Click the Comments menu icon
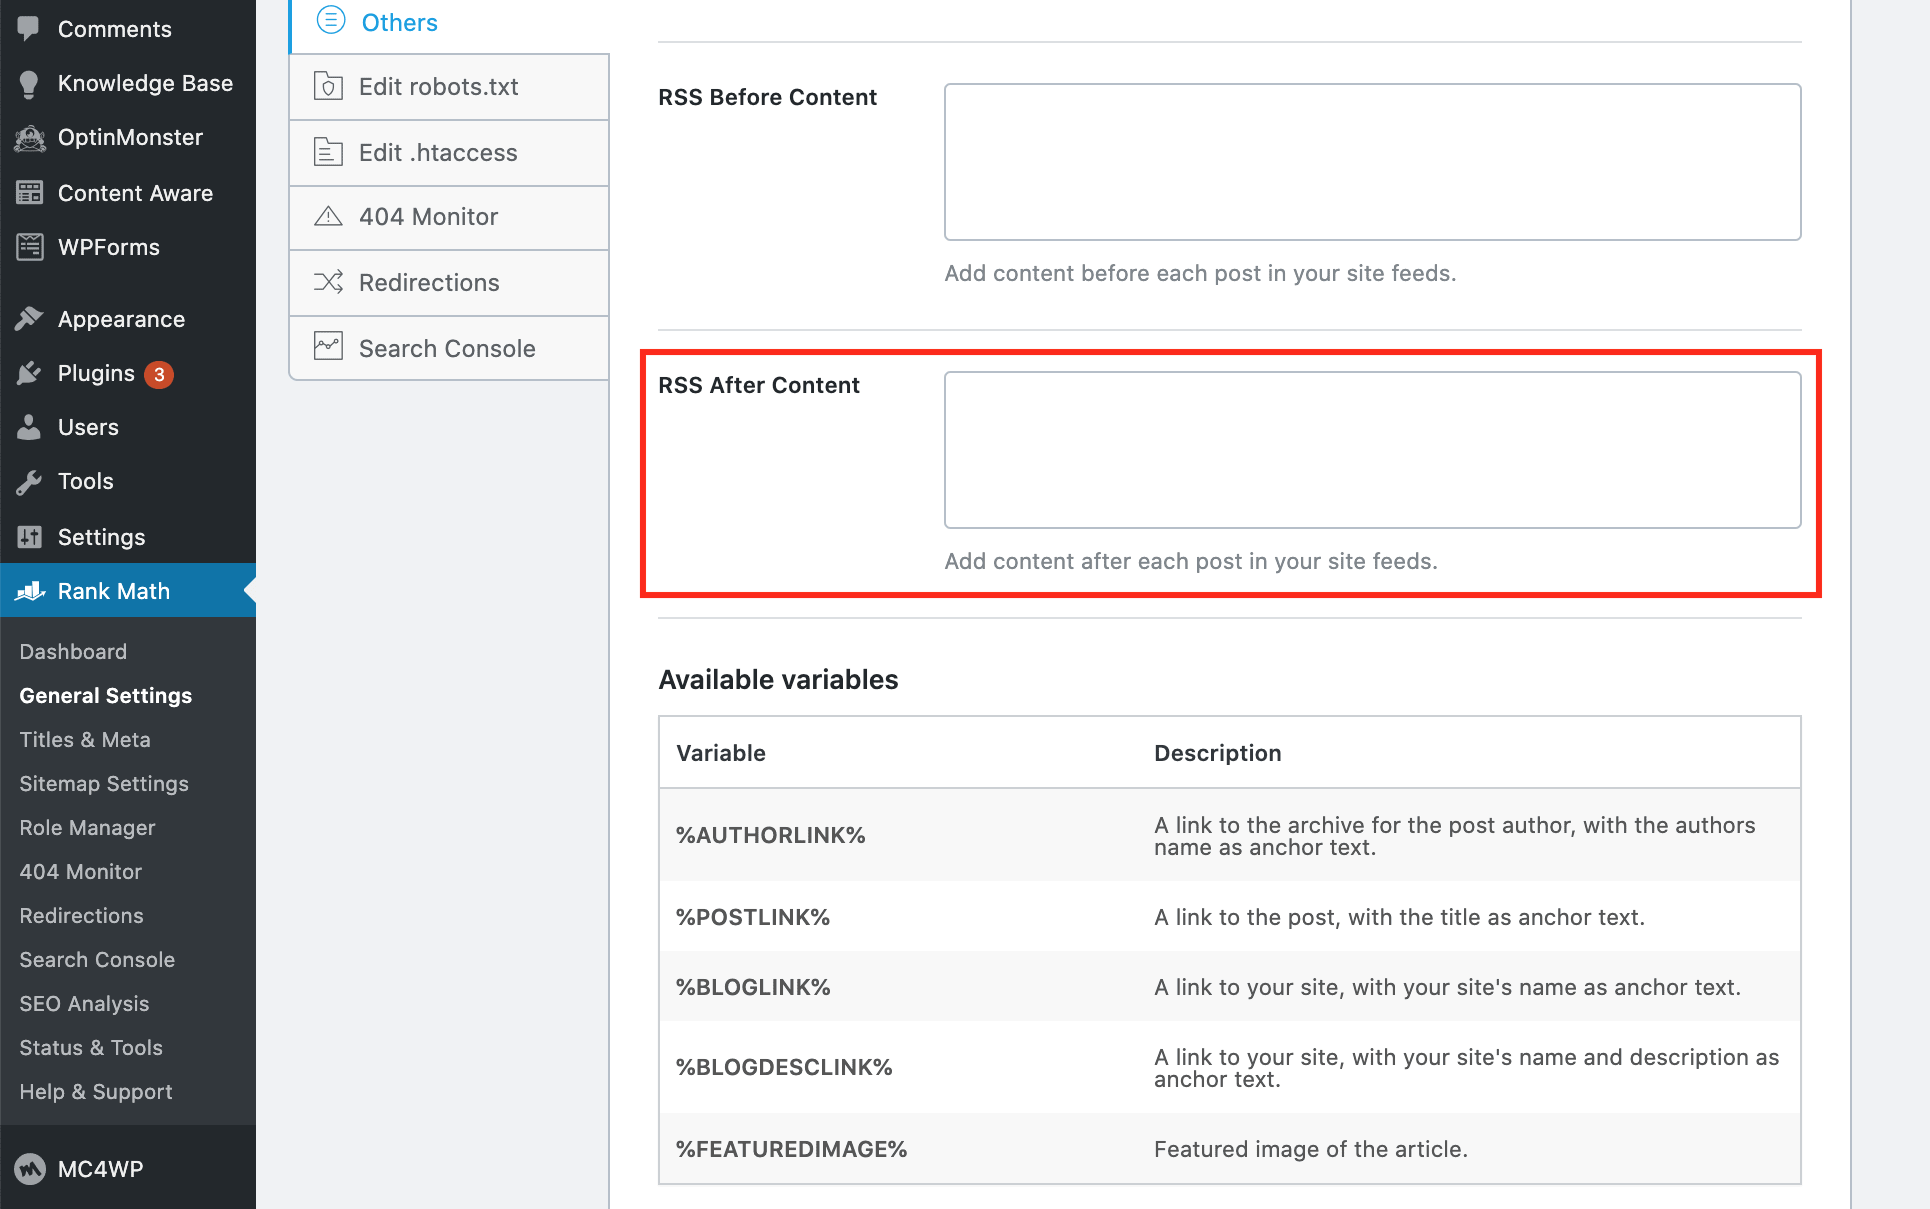This screenshot has height=1209, width=1930. tap(29, 26)
